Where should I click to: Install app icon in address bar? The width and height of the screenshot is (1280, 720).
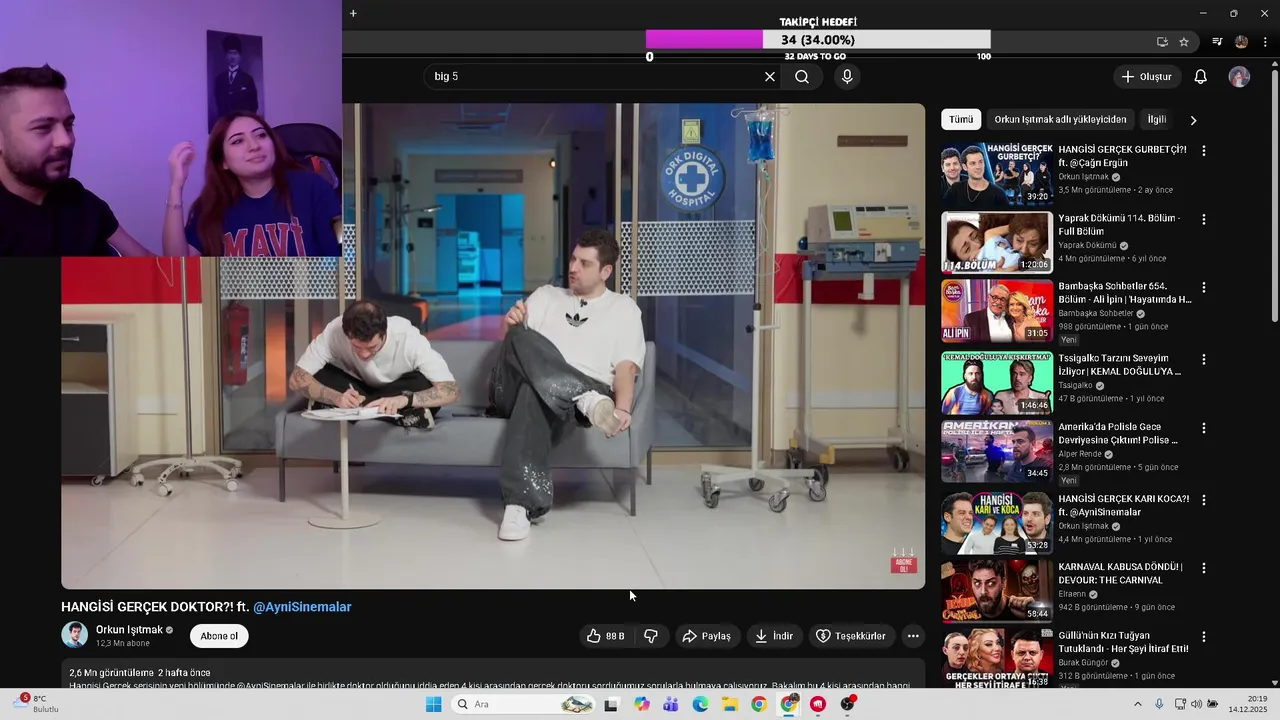pyautogui.click(x=1162, y=42)
